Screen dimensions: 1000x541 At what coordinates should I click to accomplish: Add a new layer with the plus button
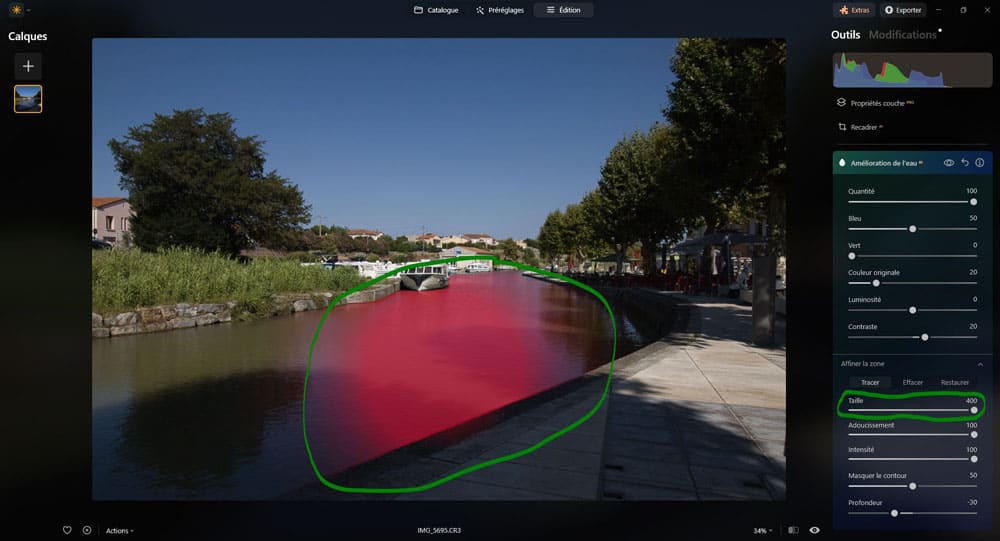pyautogui.click(x=28, y=66)
